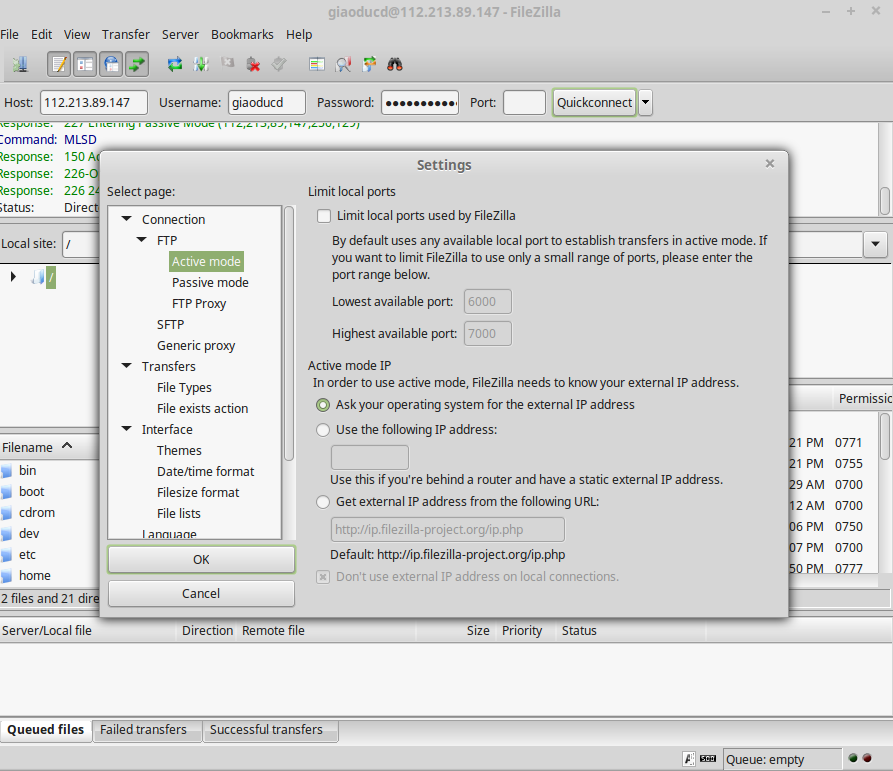The height and width of the screenshot is (771, 893).
Task: Open the Transfer menu
Action: click(126, 35)
